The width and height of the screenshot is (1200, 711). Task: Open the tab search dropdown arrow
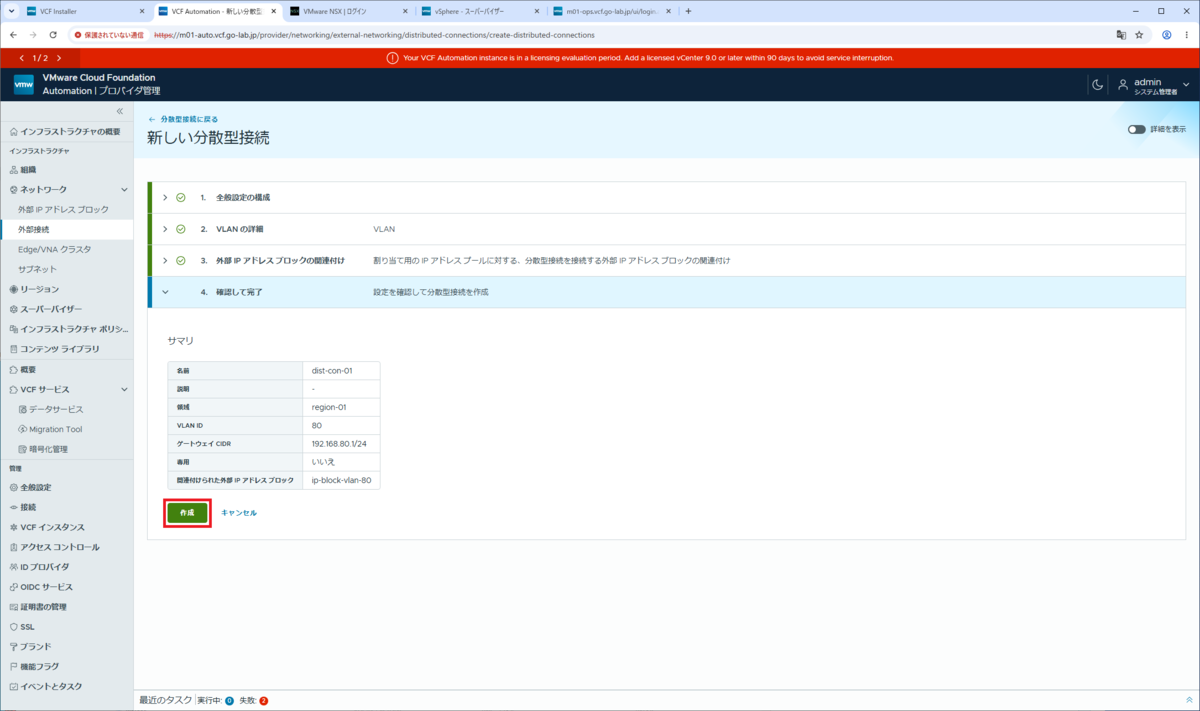pyautogui.click(x=10, y=11)
